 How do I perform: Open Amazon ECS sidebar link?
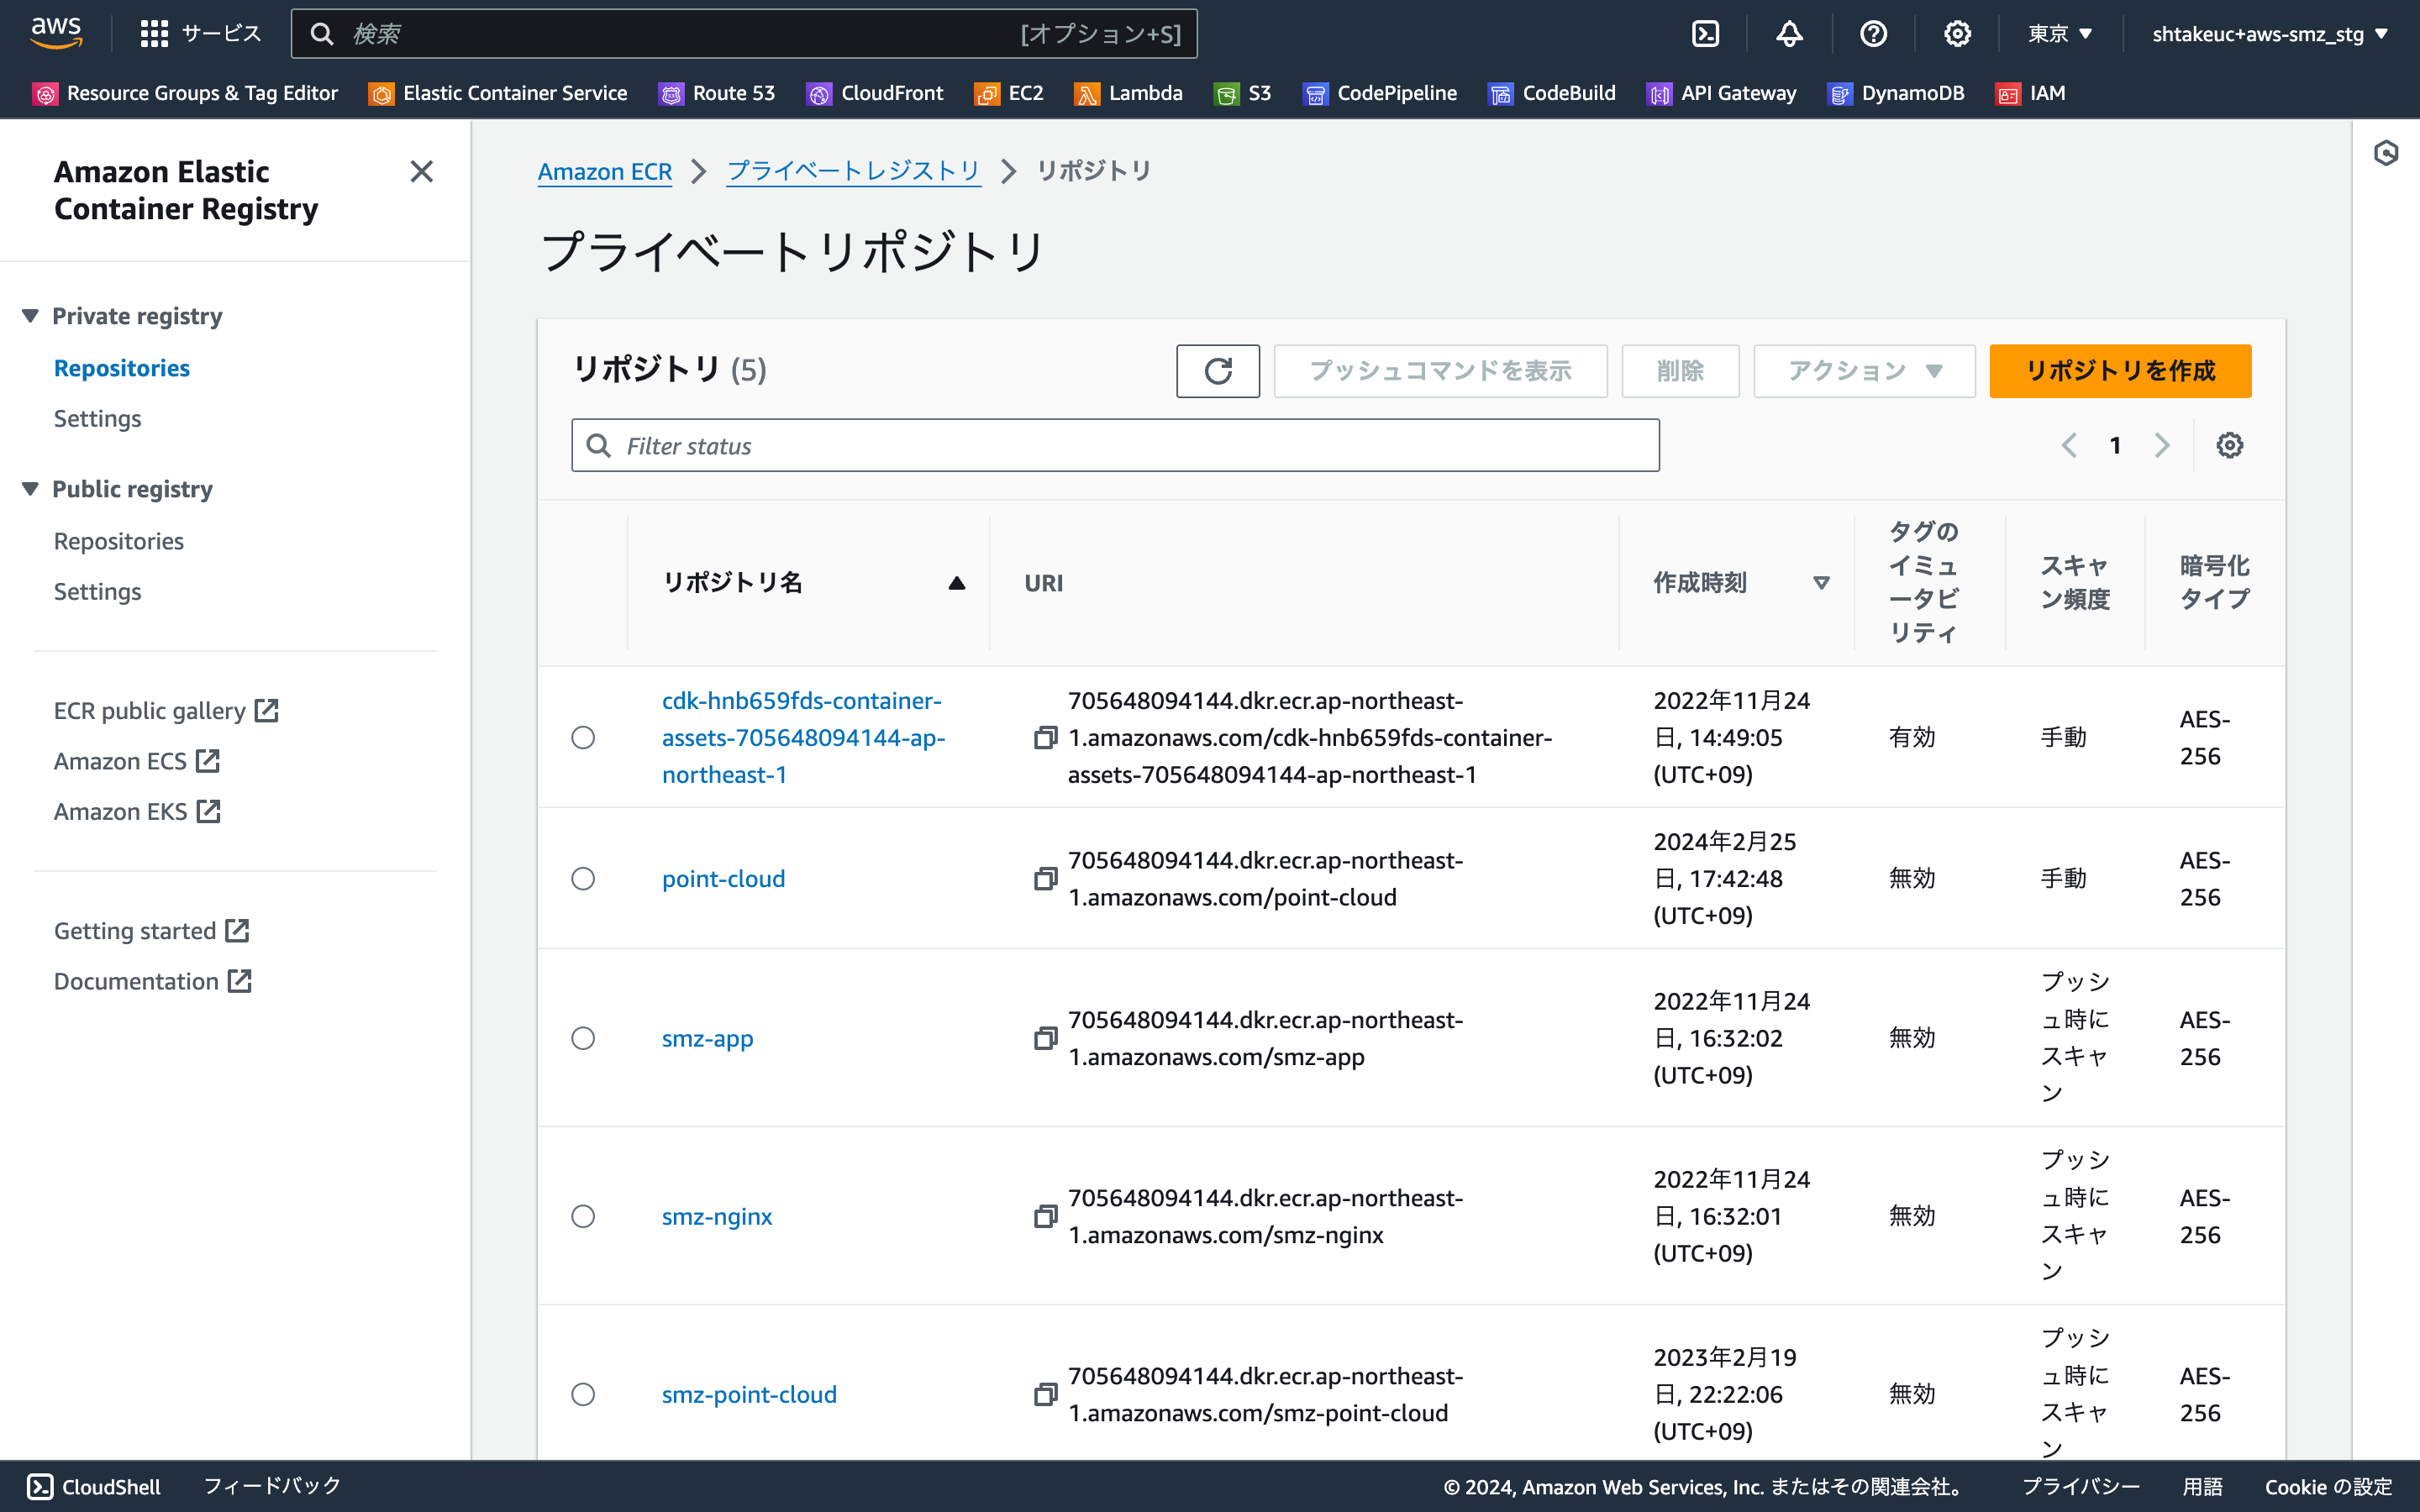tap(137, 761)
